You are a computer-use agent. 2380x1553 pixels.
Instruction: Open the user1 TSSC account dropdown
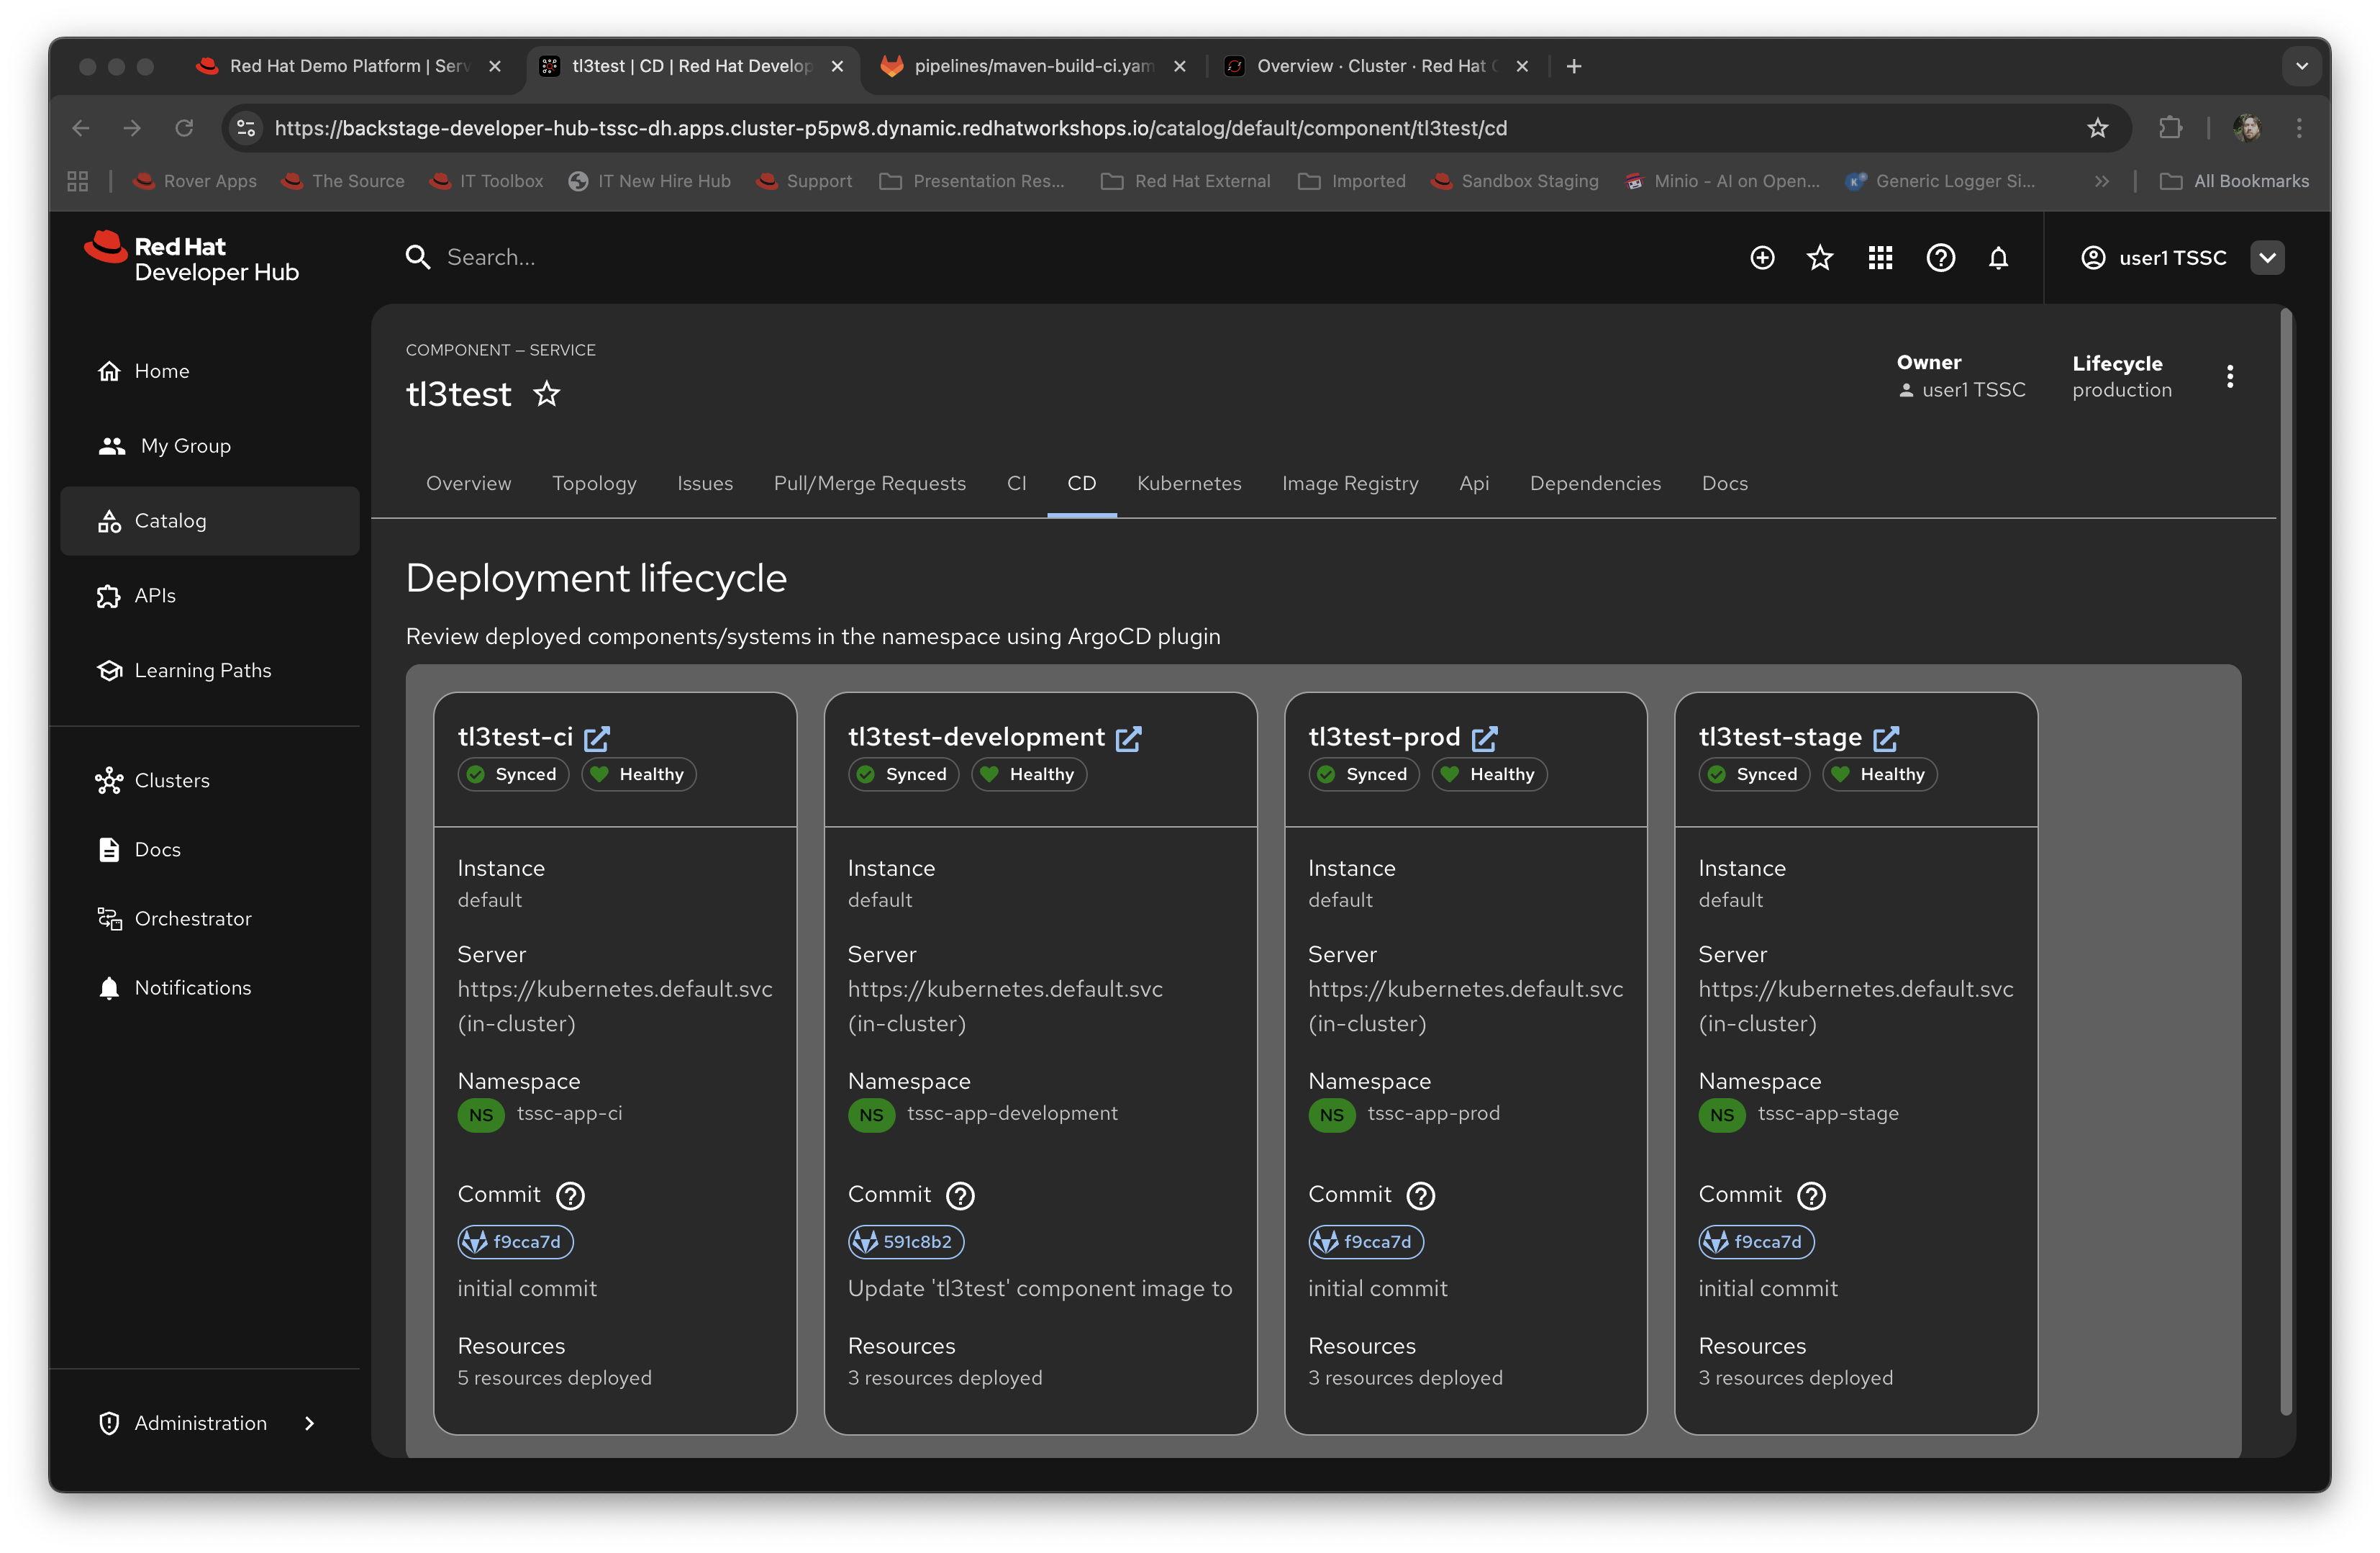coord(2267,257)
